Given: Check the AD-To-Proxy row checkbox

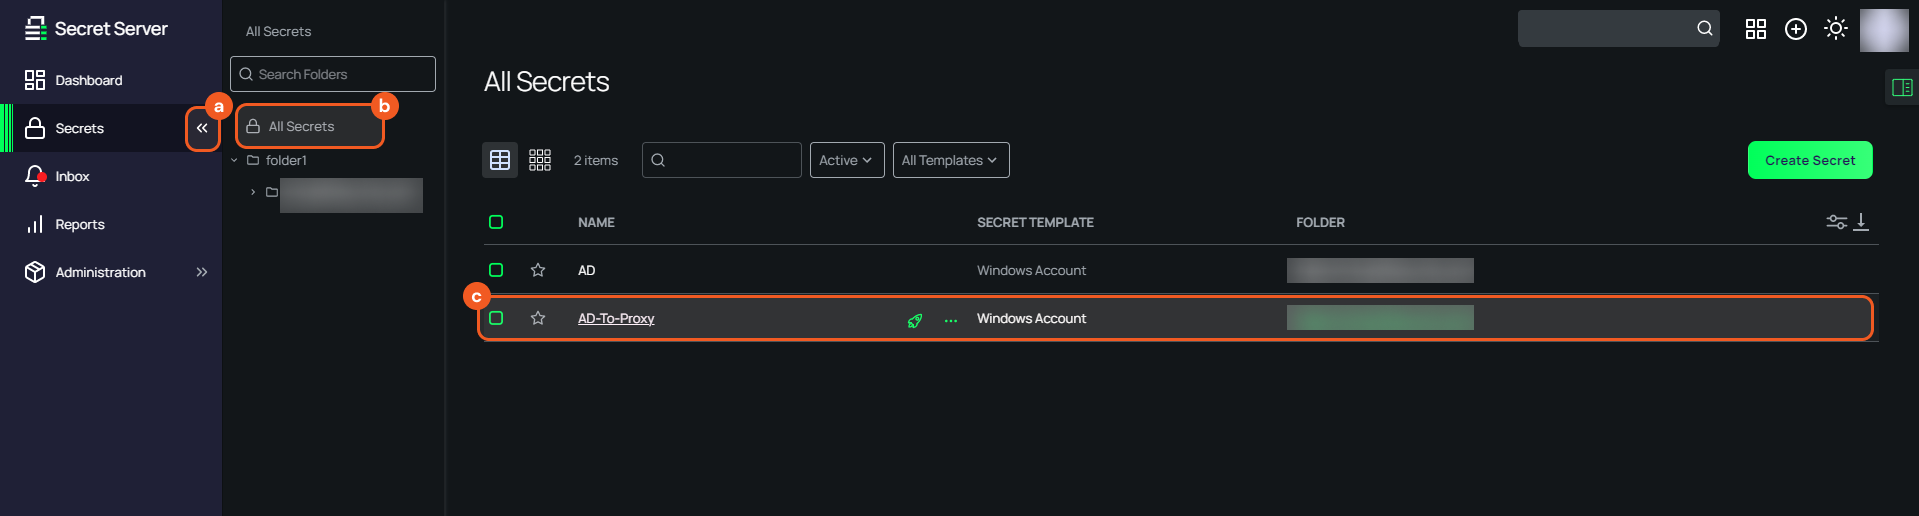Looking at the screenshot, I should point(496,318).
